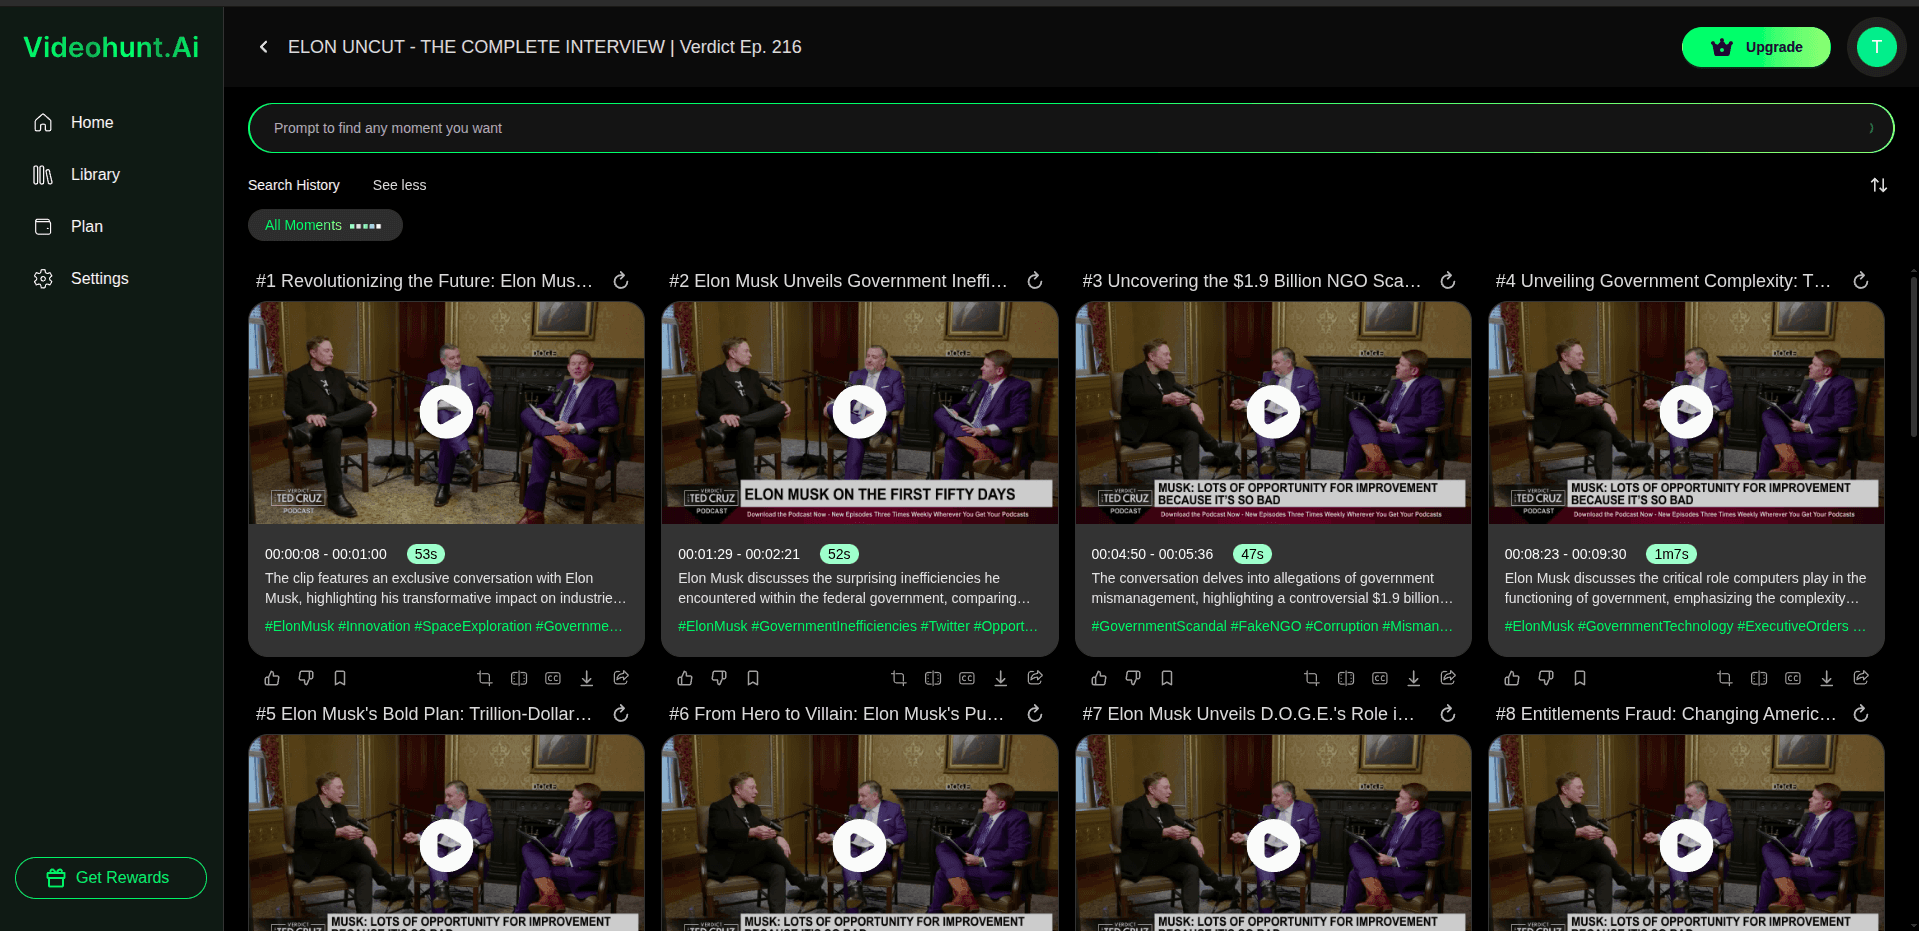The height and width of the screenshot is (931, 1919).
Task: Dislike clip #1 with the thumbs-down icon
Action: pos(306,678)
